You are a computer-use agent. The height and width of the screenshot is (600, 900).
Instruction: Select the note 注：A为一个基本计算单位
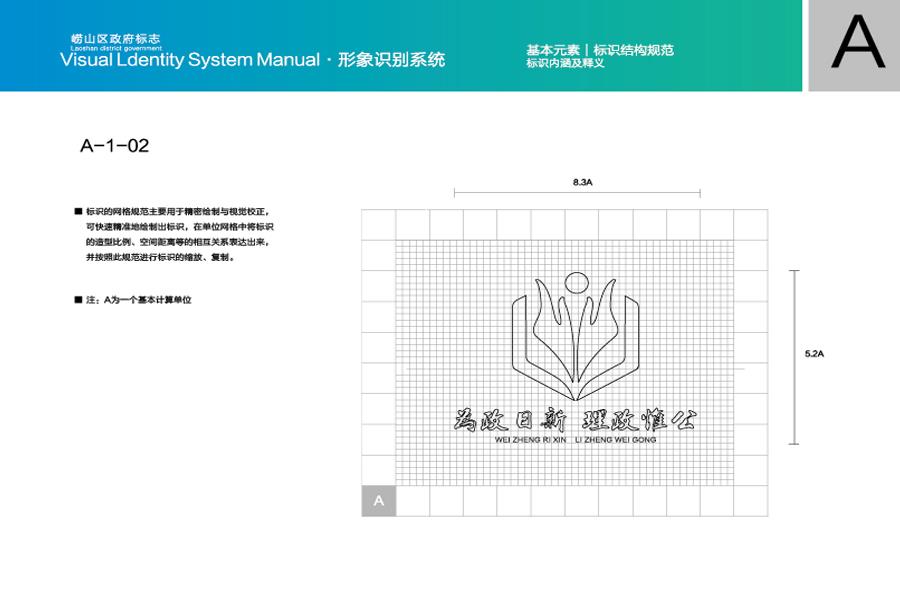pyautogui.click(x=139, y=300)
